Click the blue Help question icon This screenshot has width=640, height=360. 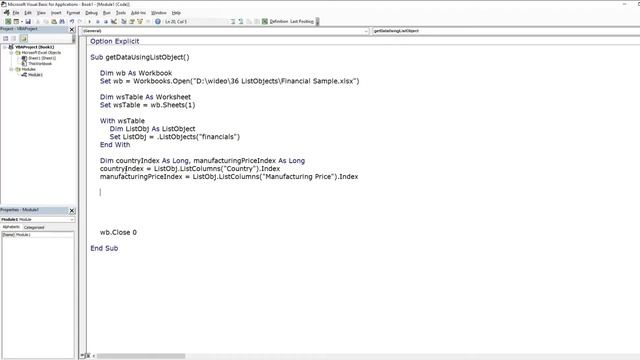coord(158,21)
